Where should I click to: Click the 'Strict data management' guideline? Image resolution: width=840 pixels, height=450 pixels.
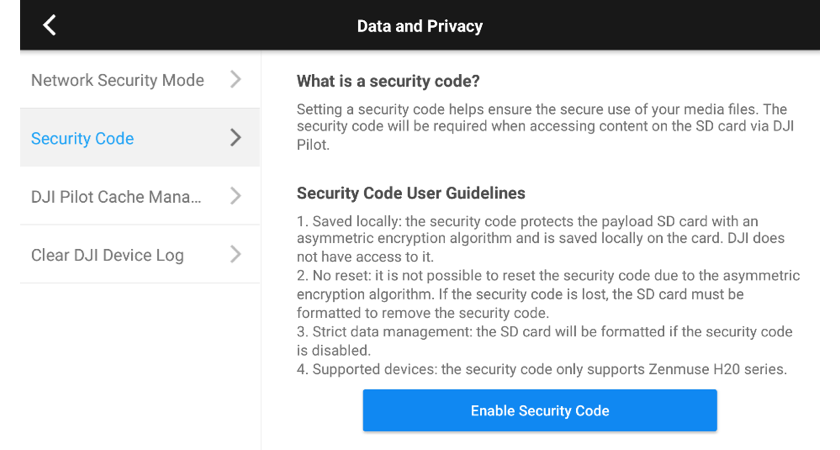coord(545,340)
